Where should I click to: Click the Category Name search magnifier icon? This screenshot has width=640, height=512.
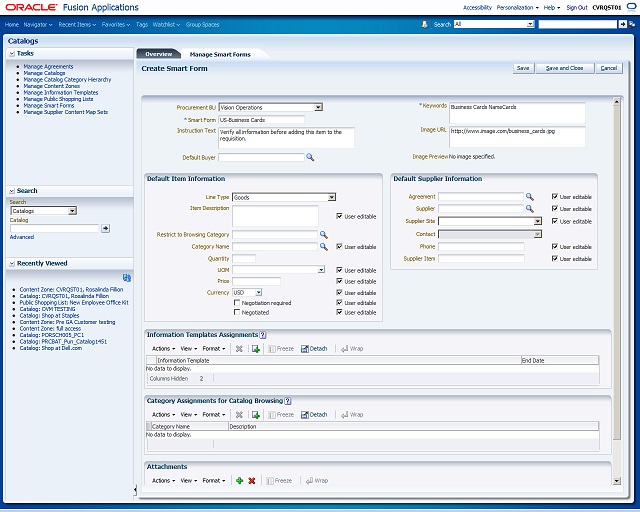pos(324,247)
